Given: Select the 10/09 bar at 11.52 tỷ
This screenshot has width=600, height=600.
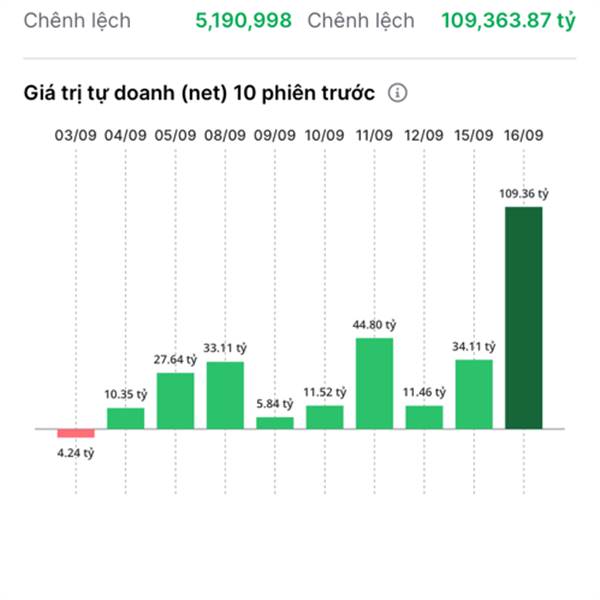Looking at the screenshot, I should [x=324, y=417].
